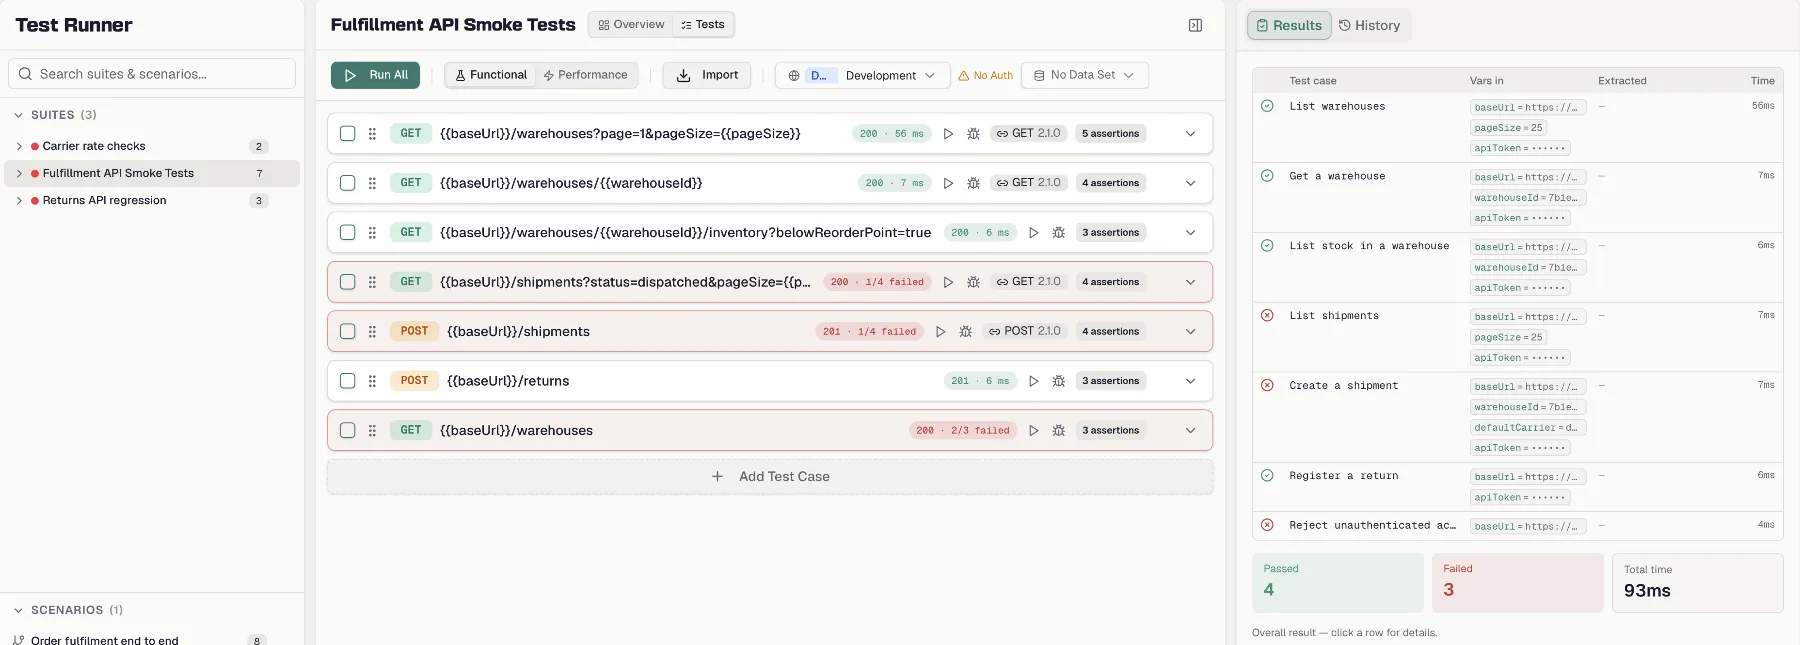The width and height of the screenshot is (1800, 645).
Task: Expand the POST shipments test row
Action: pos(1190,332)
